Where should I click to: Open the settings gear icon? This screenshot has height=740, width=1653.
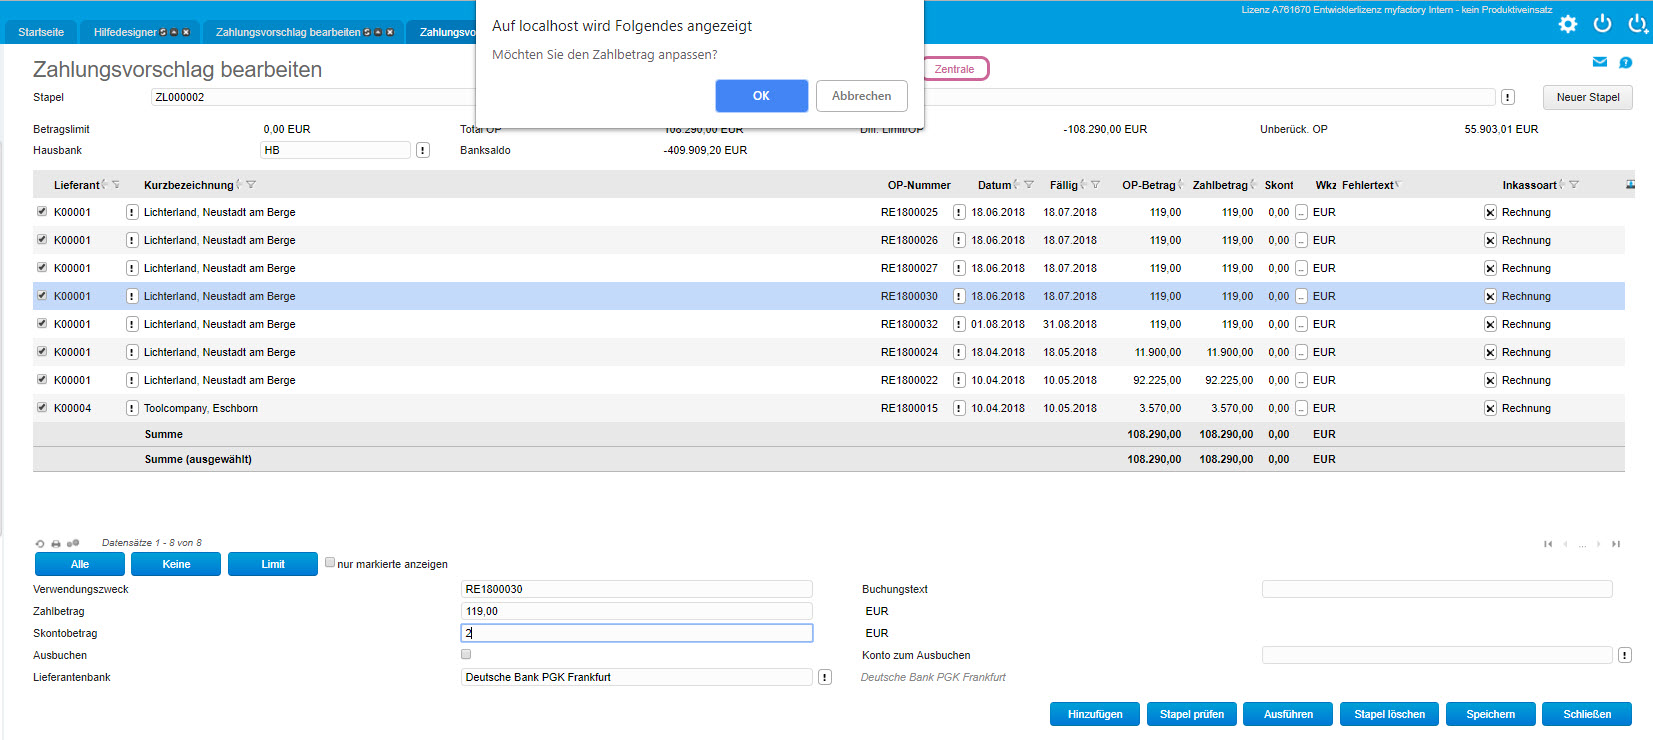click(x=1568, y=24)
